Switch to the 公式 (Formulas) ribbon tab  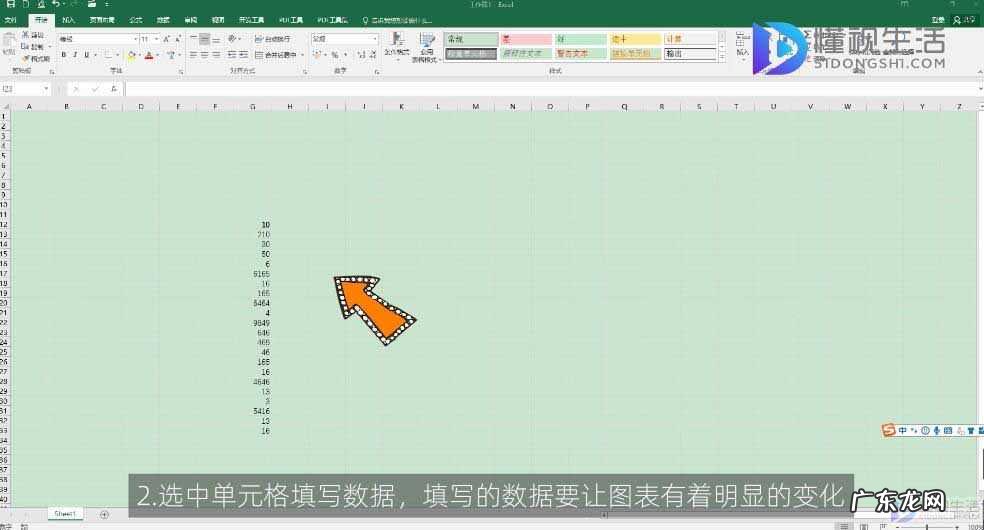tap(136, 20)
